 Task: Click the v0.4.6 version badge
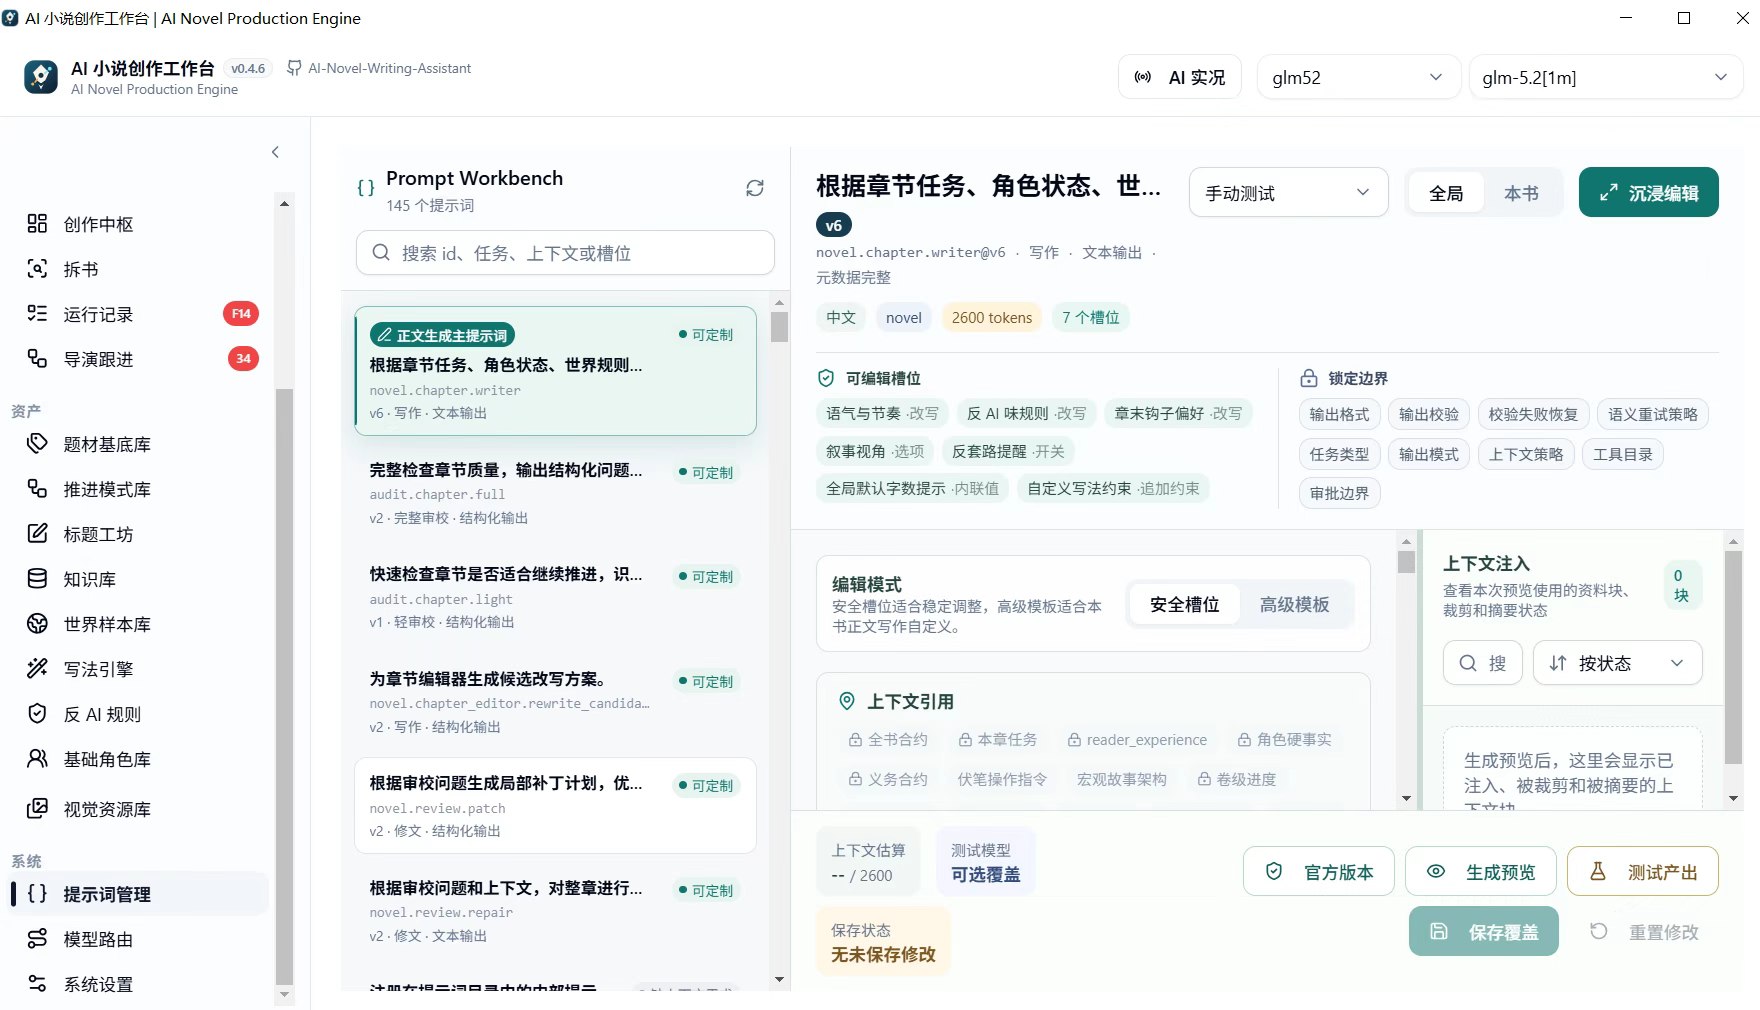248,68
